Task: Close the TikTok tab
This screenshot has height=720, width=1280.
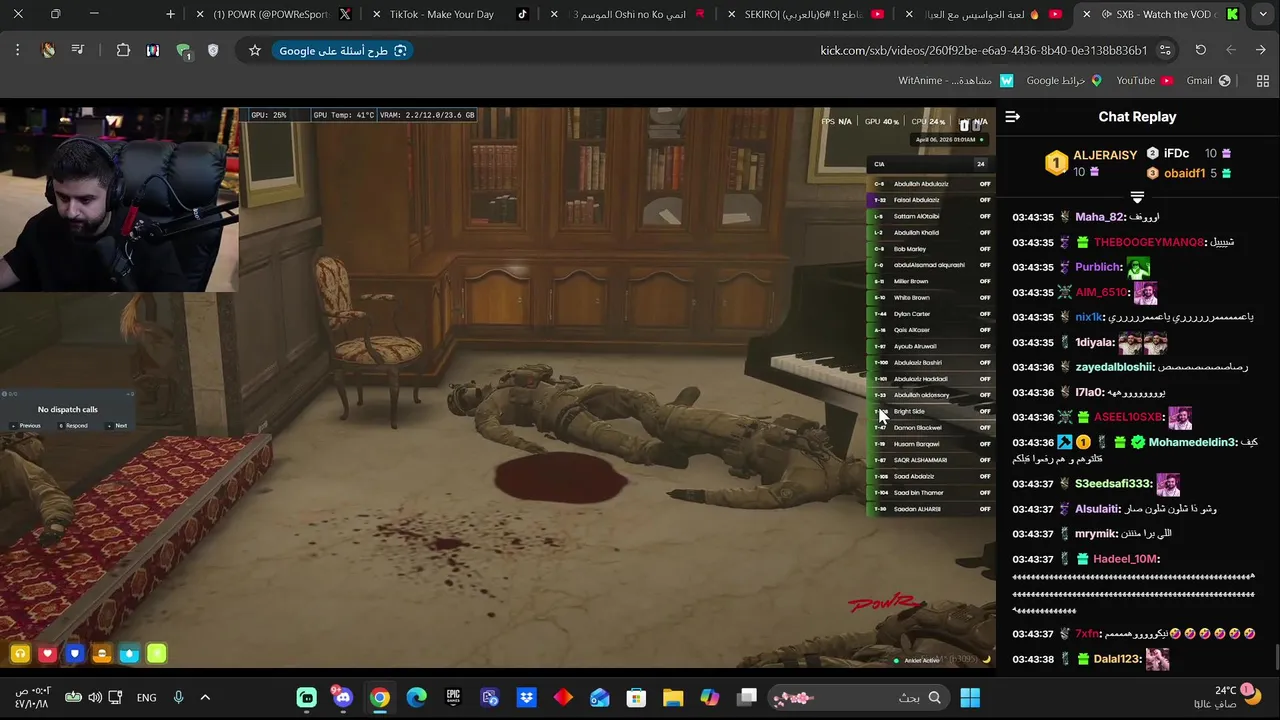Action: click(376, 14)
